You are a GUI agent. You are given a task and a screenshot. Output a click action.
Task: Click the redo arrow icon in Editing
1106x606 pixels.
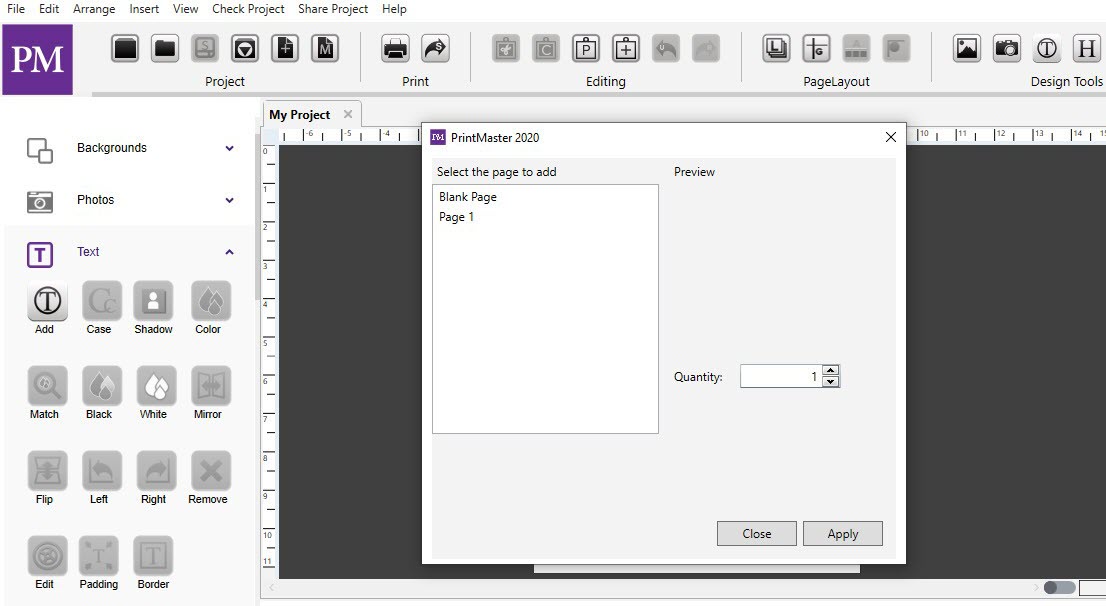(x=706, y=49)
